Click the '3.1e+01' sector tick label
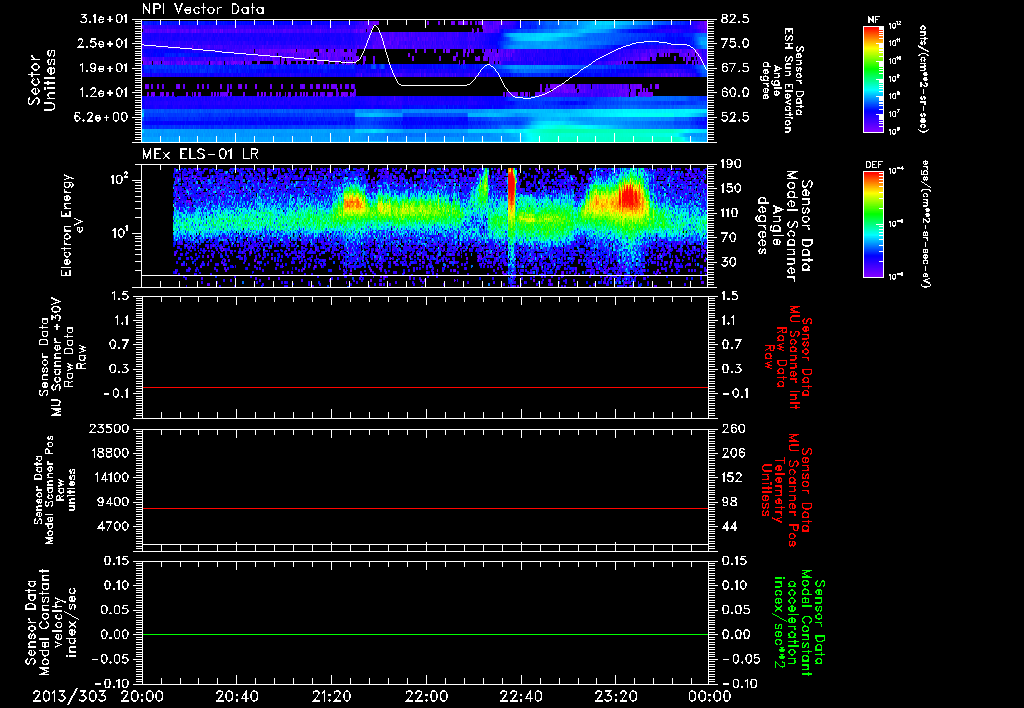Screen dimensions: 1024x708 click(x=104, y=20)
